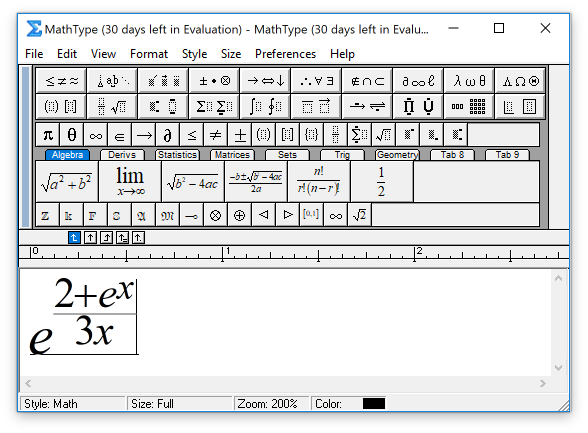Open uppercase Greek letters palette (ΛΩ)

coord(520,81)
